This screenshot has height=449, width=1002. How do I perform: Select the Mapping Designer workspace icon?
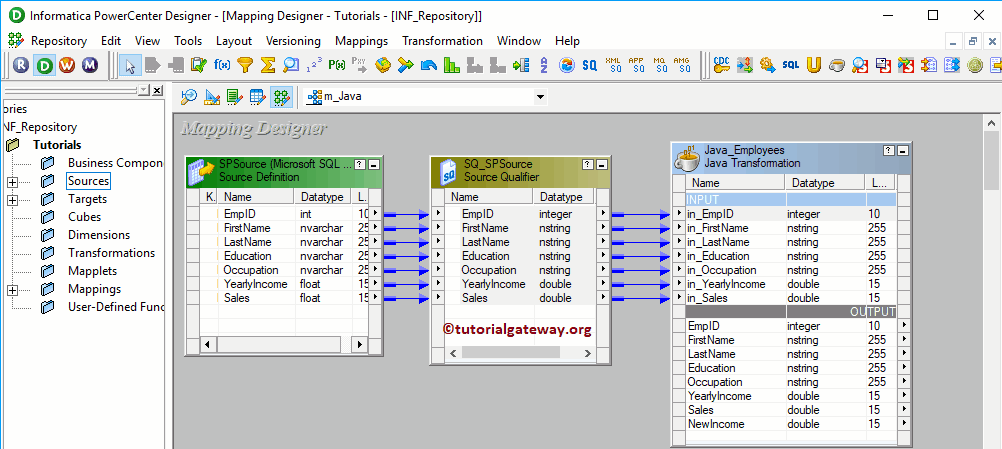pos(281,97)
